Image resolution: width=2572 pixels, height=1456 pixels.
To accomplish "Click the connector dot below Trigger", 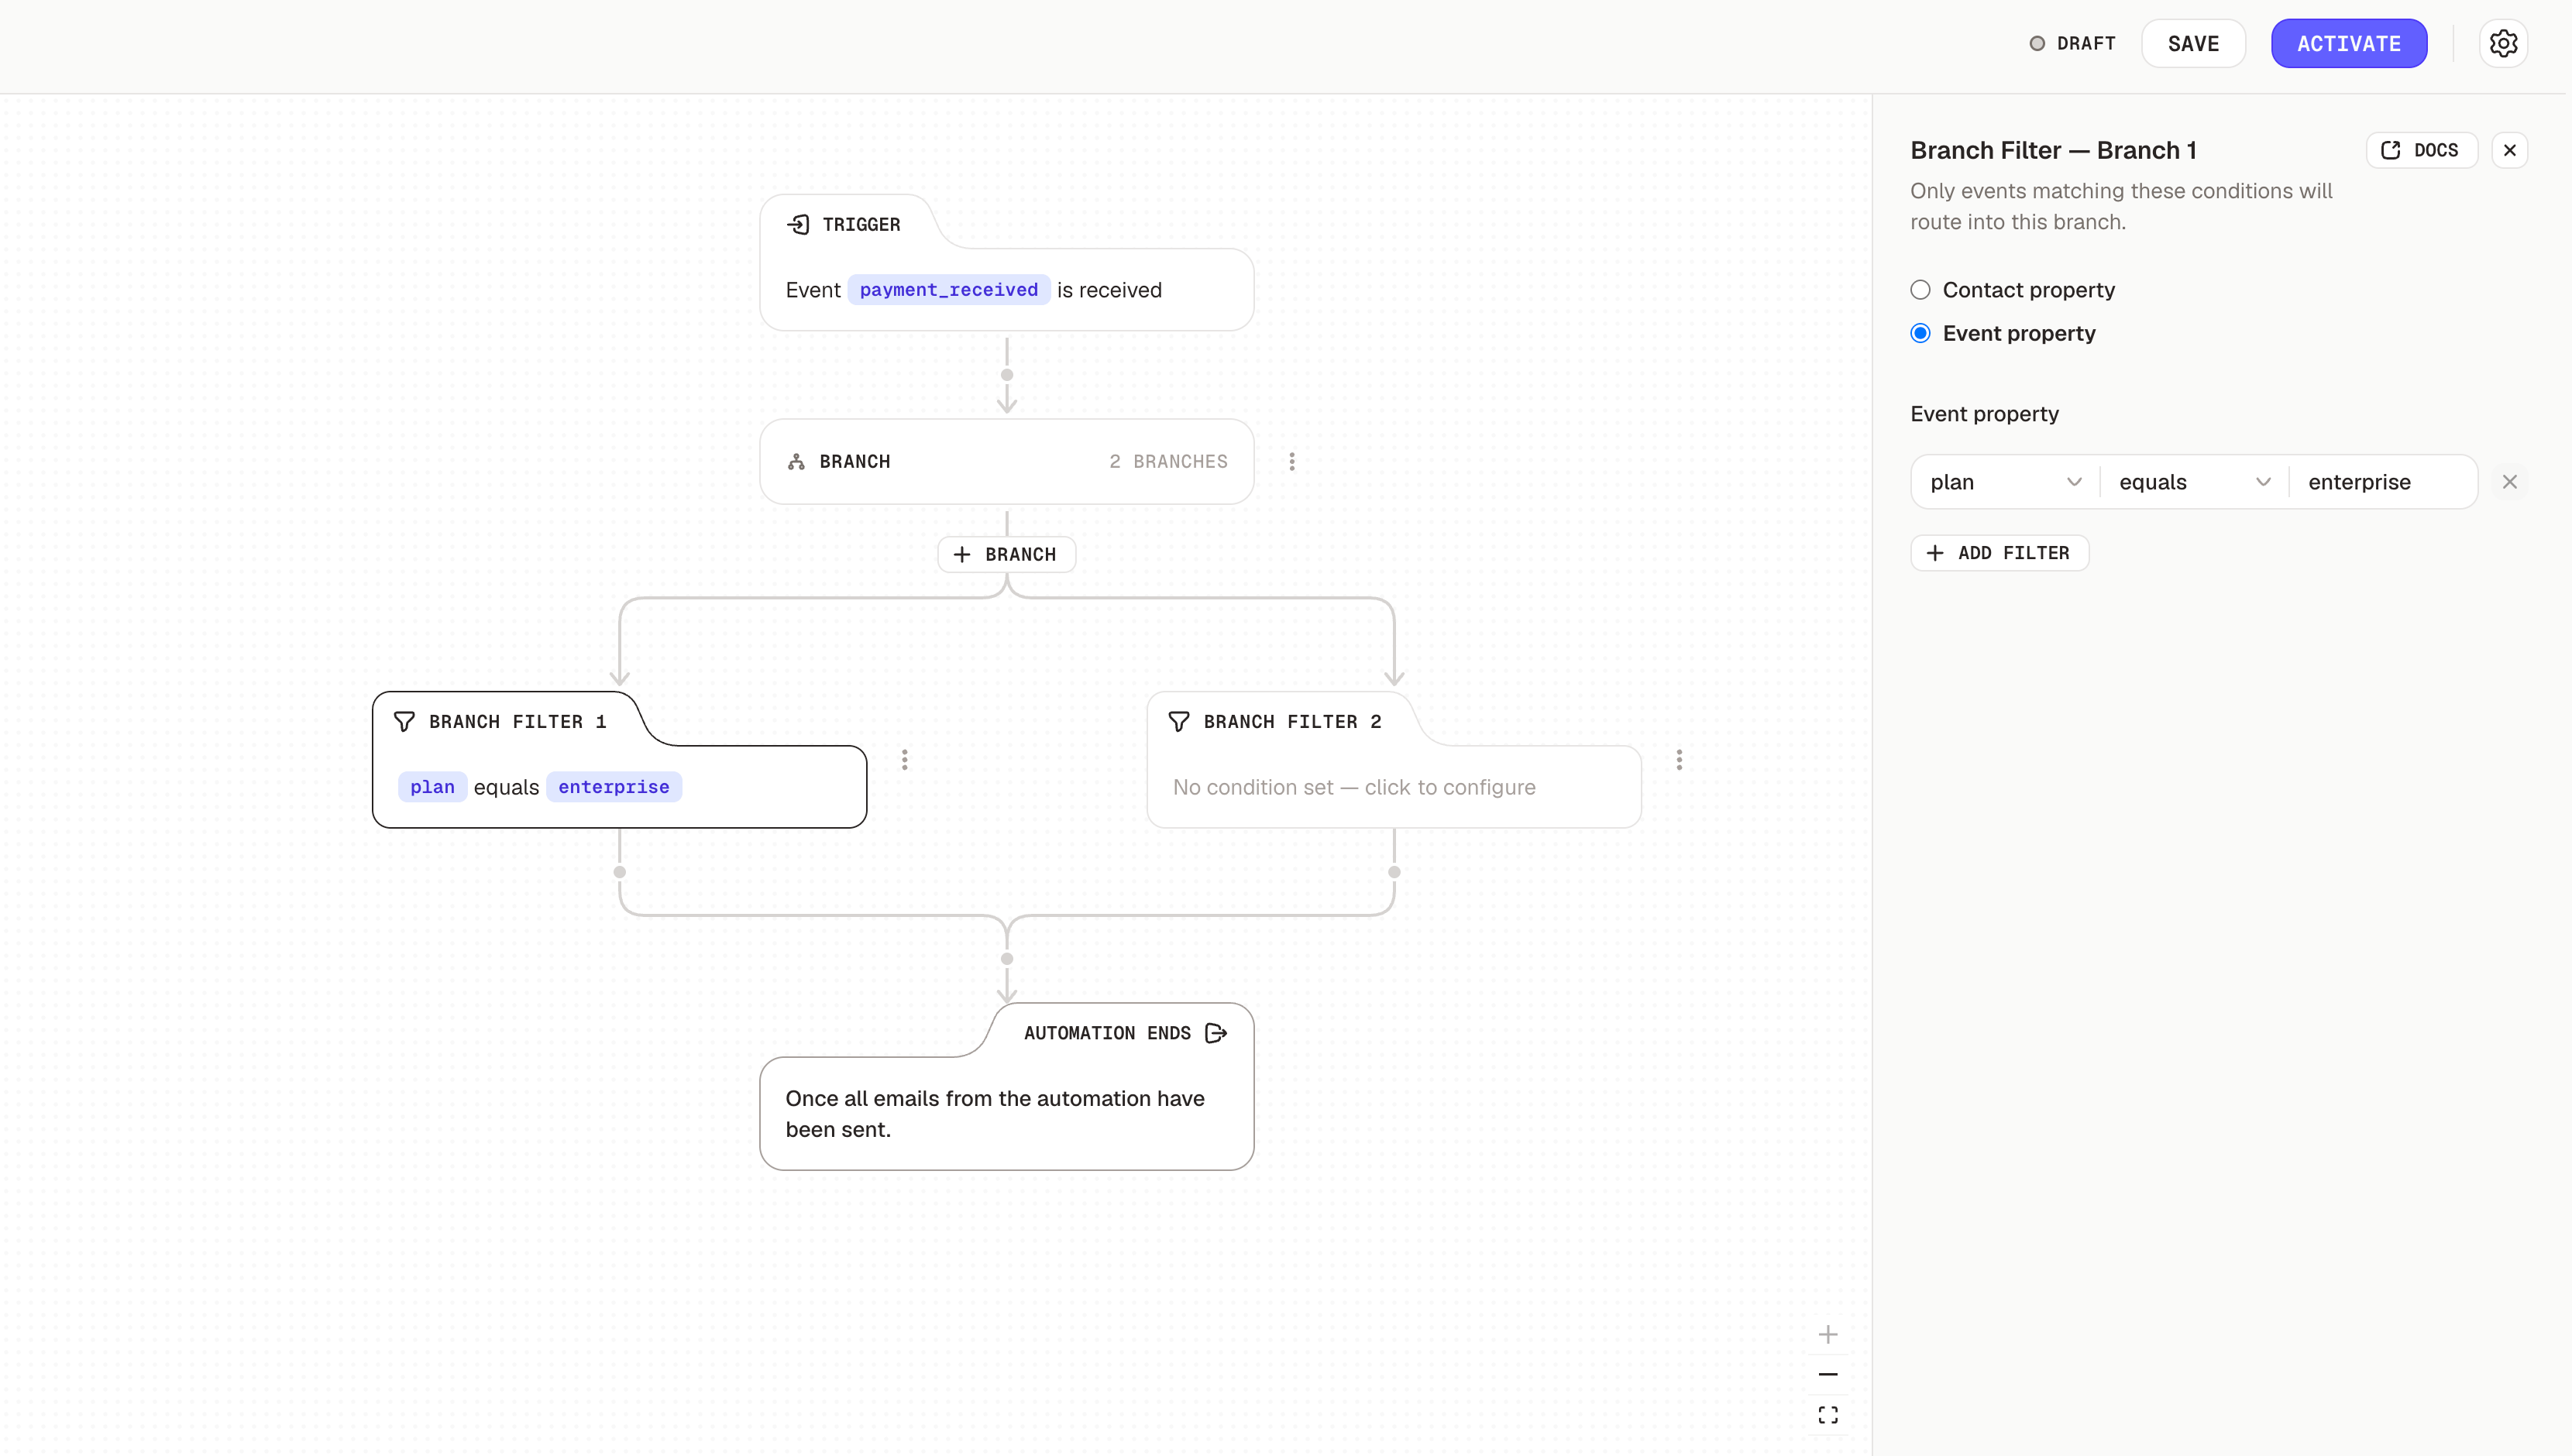I will (x=1007, y=375).
